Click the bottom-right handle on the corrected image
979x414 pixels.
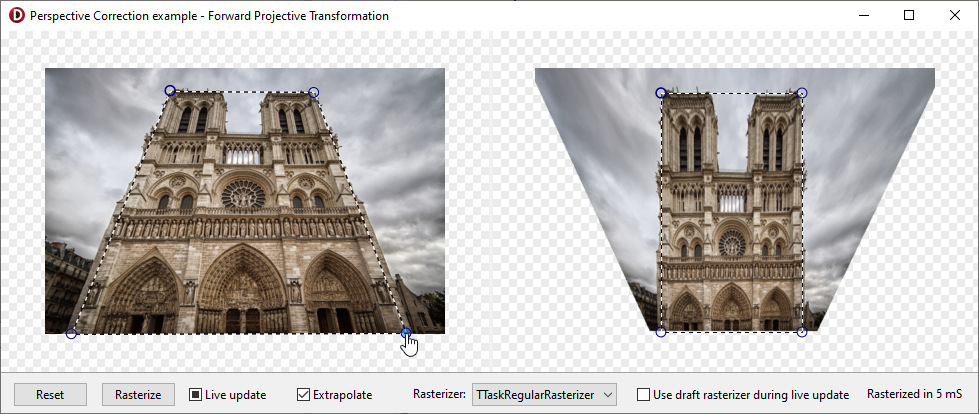pyautogui.click(x=802, y=332)
